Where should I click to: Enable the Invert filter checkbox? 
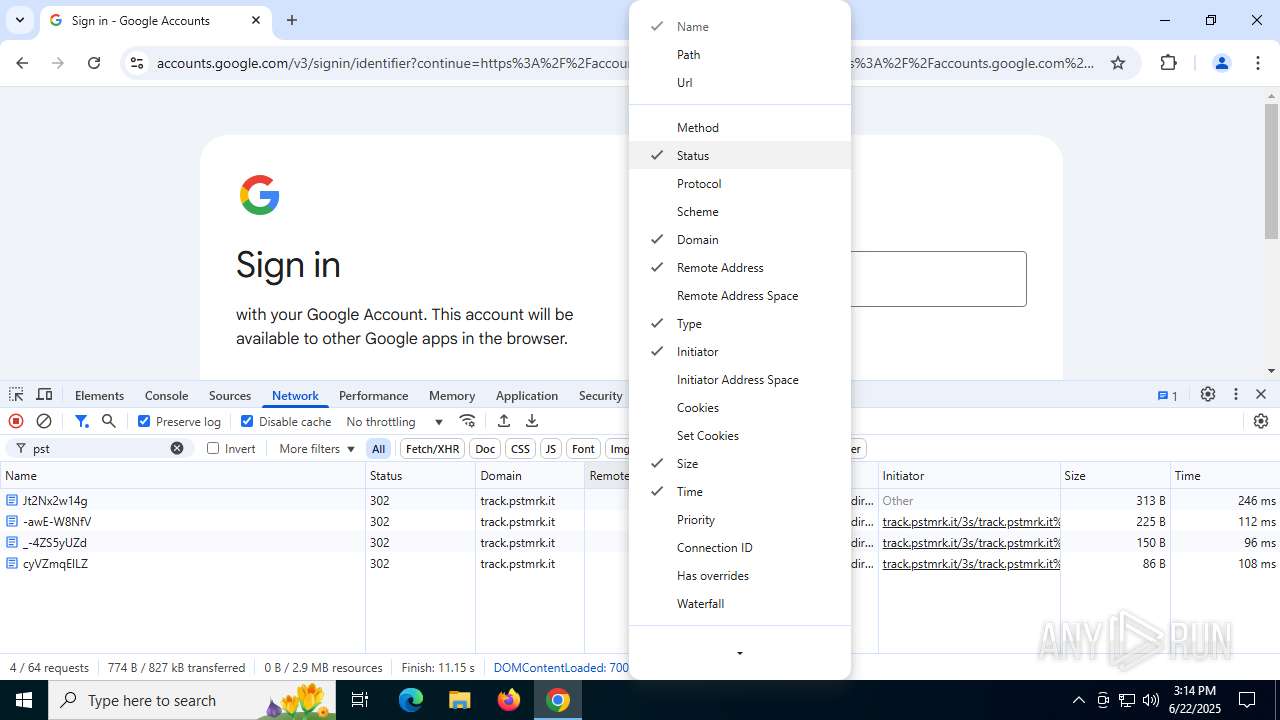coord(213,448)
